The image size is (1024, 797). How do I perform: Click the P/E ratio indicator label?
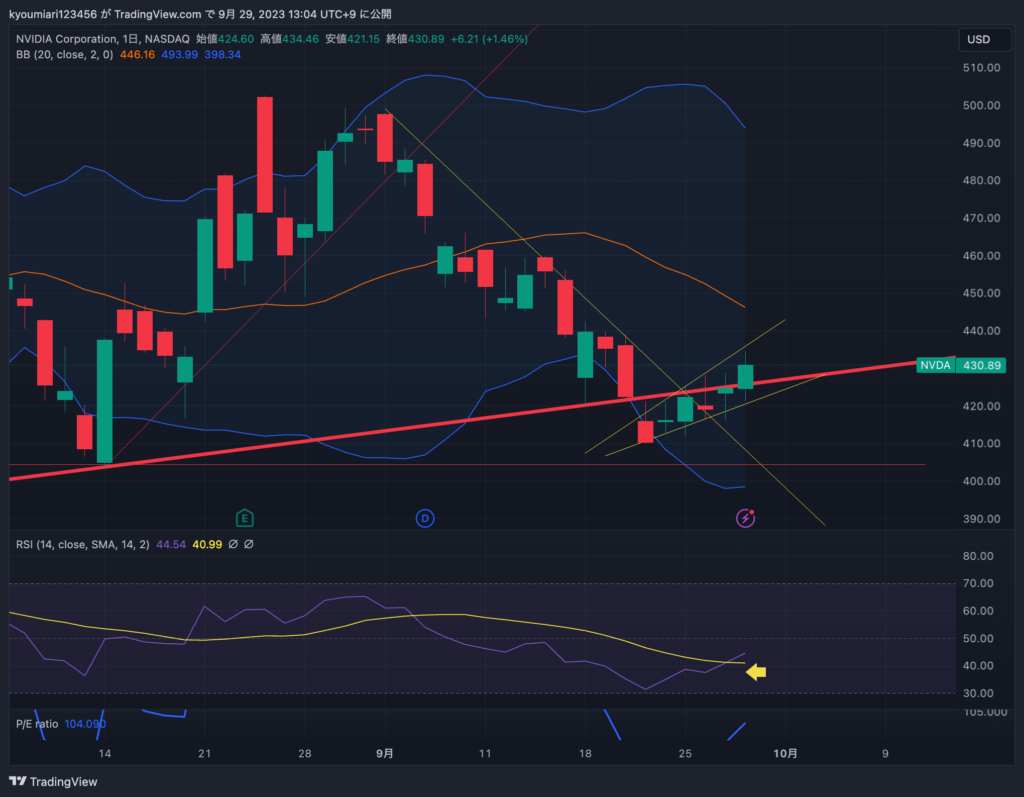point(37,724)
